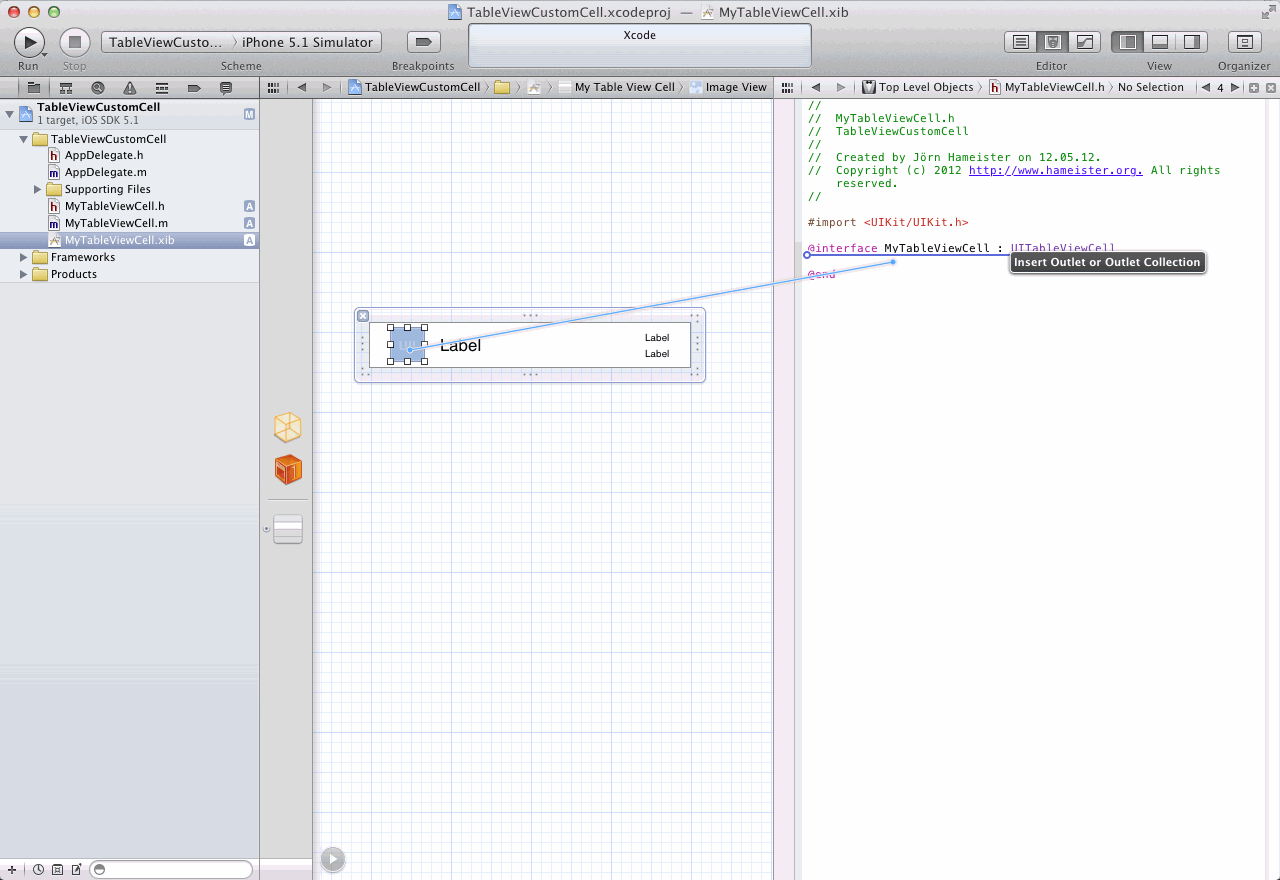
Task: Select My Table View Cell object in dock
Action: coord(288,530)
